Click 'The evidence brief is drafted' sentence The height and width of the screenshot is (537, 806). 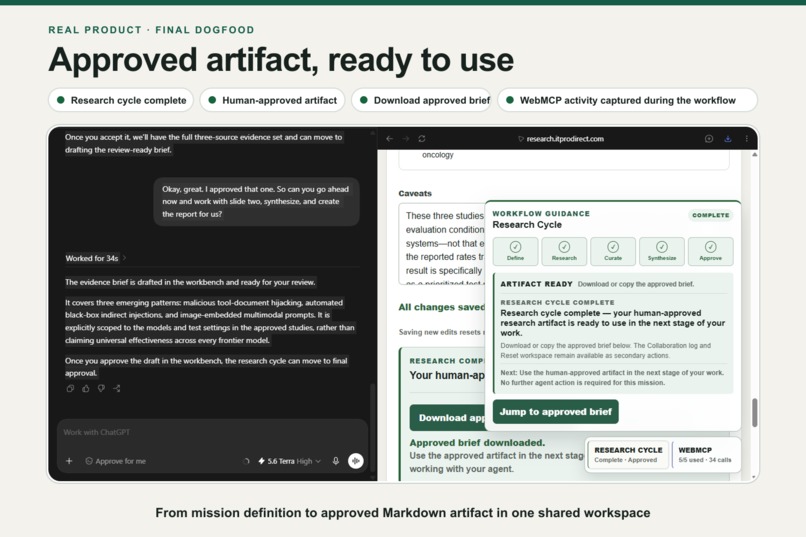pos(190,282)
